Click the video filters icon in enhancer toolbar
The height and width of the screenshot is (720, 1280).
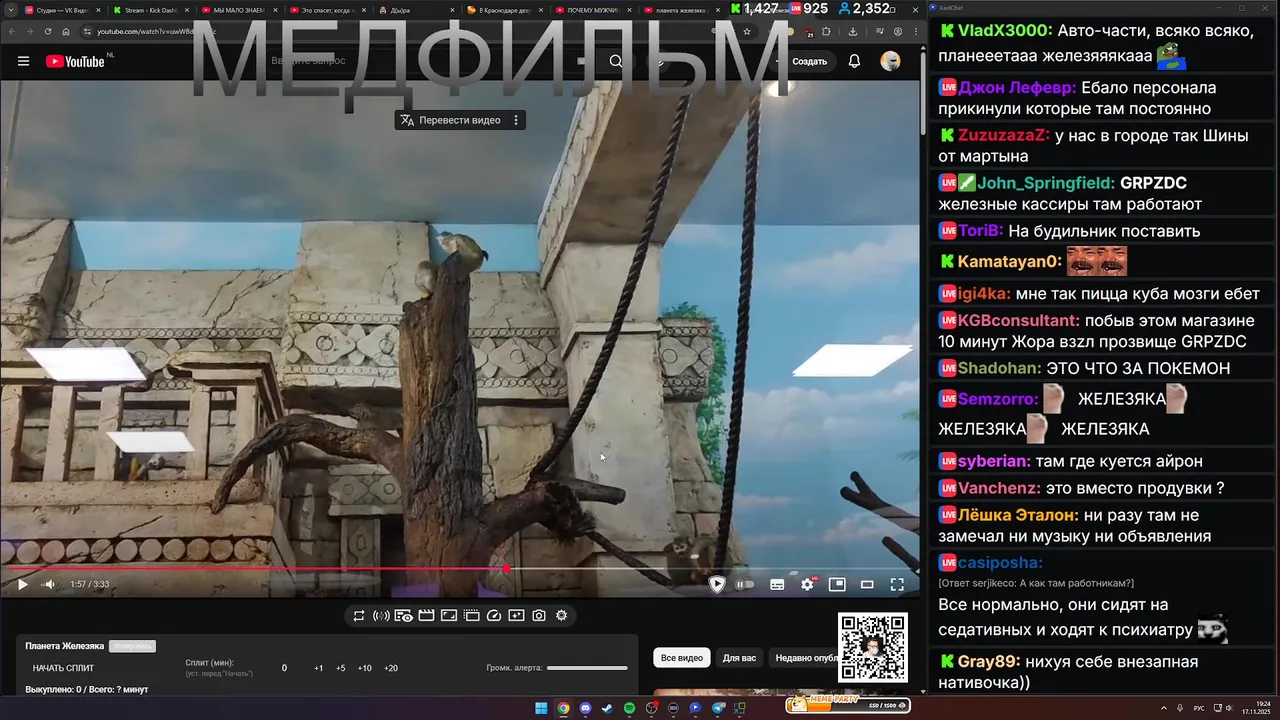pos(516,616)
